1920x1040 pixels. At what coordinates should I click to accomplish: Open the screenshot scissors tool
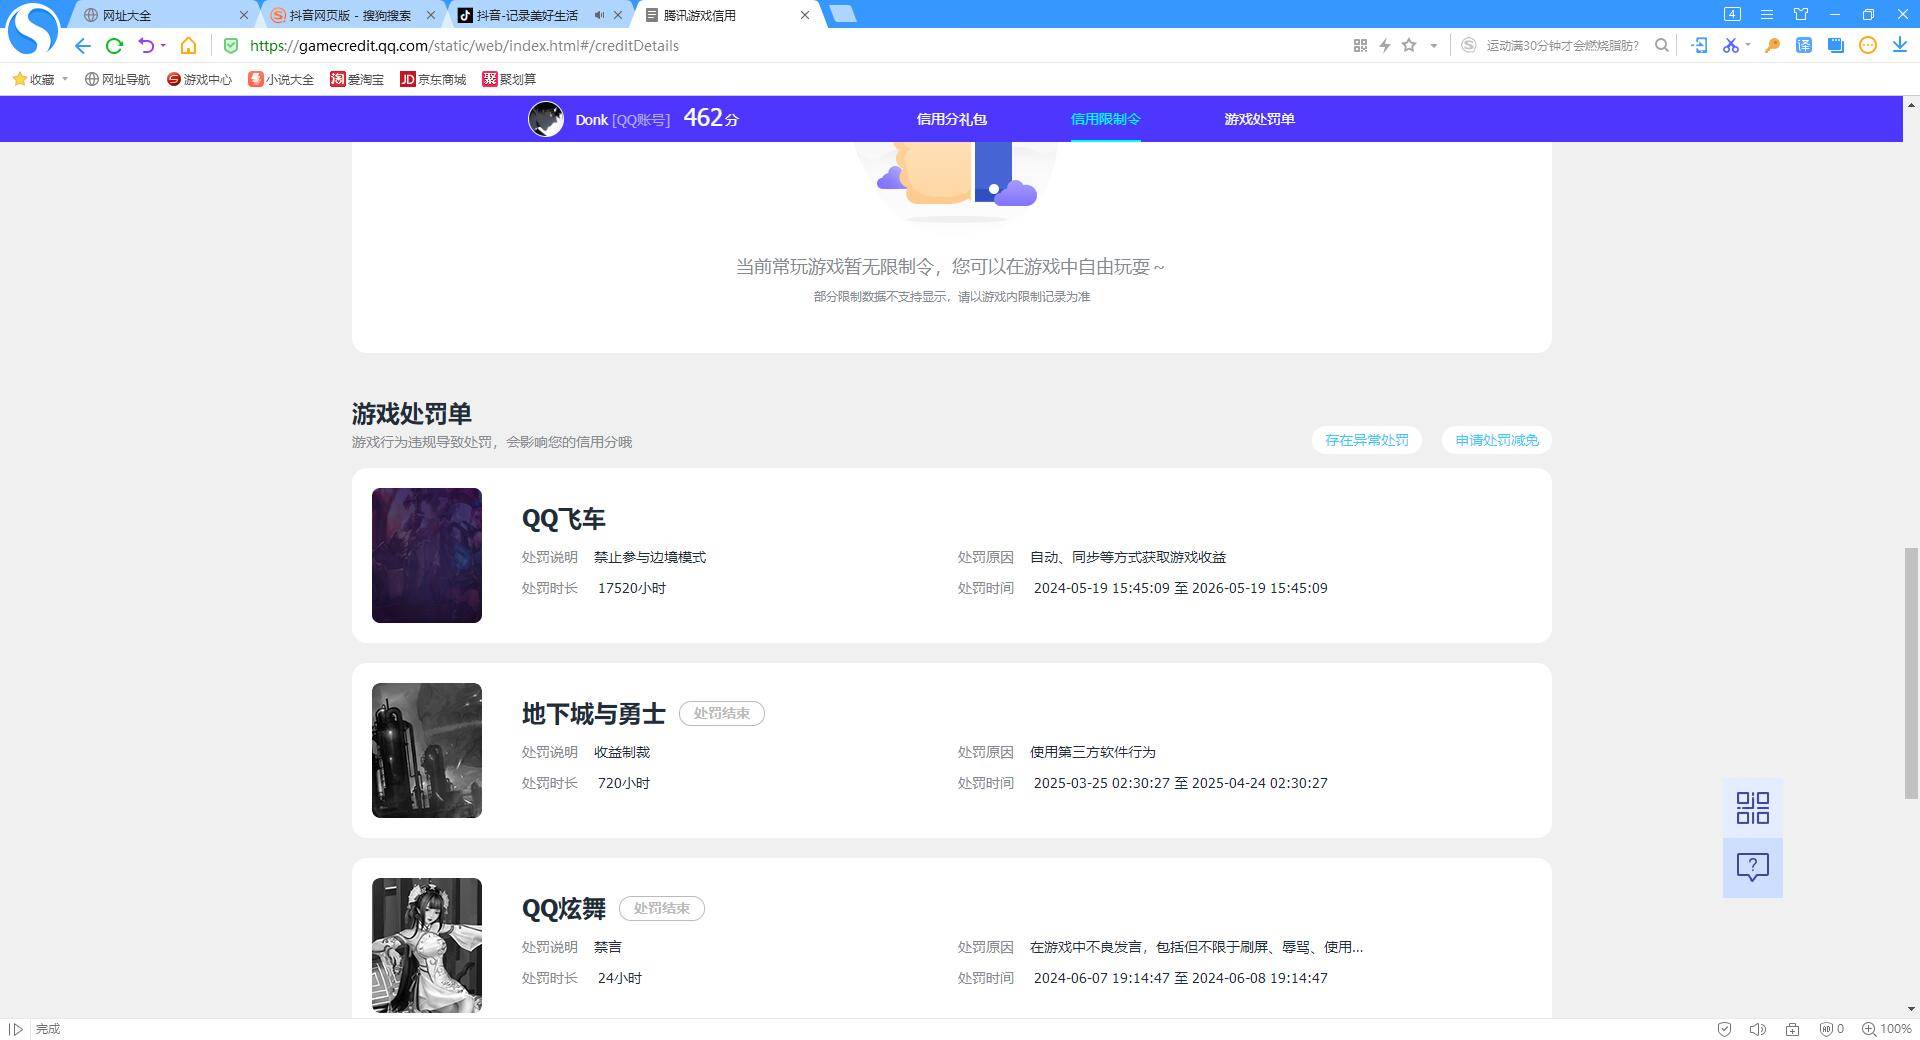[1729, 46]
